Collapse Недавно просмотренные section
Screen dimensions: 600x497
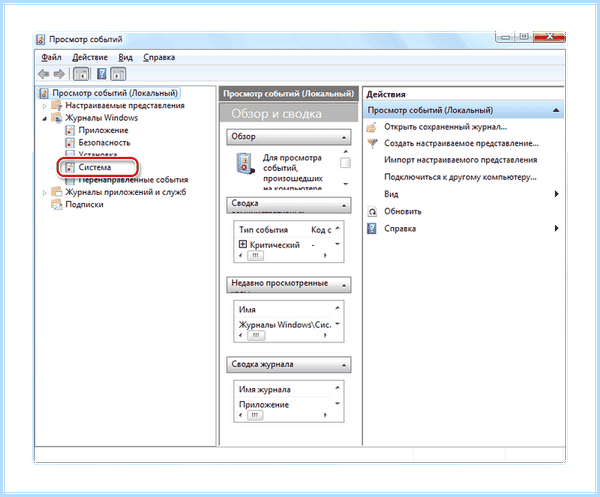pos(344,285)
